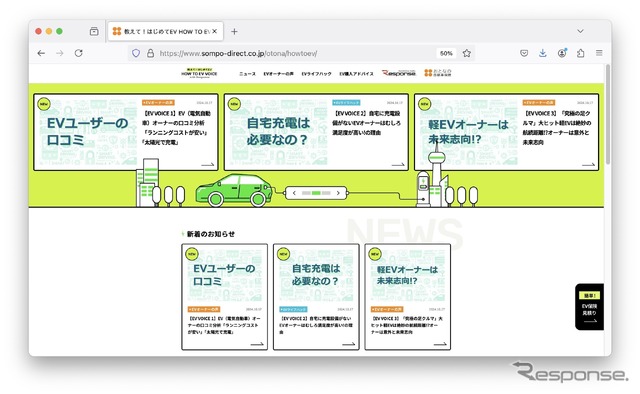The image size is (640, 394).
Task: Reset the 50% zoom level badge
Action: point(446,53)
